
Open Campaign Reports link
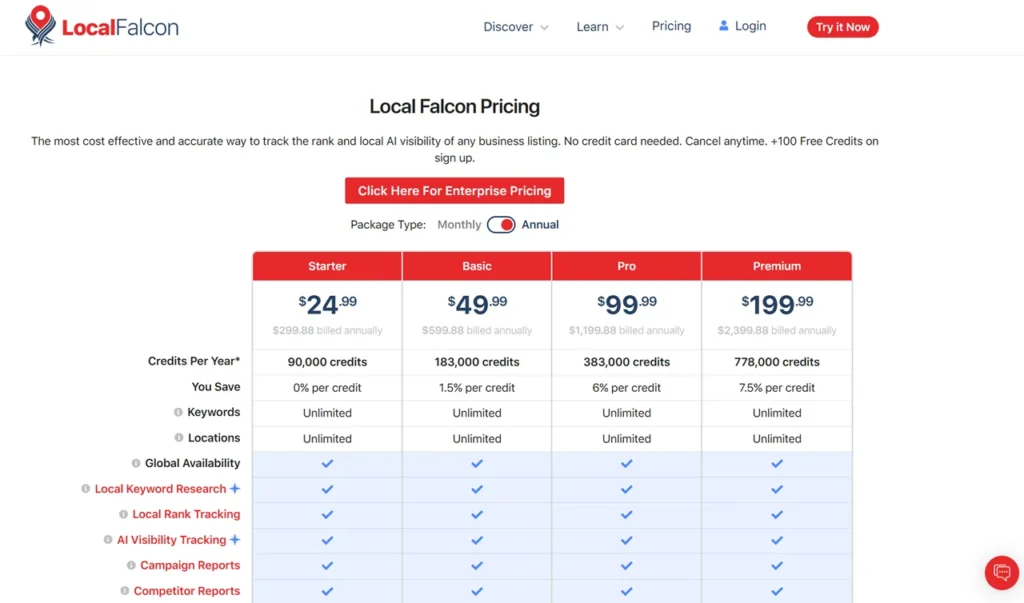pos(190,565)
